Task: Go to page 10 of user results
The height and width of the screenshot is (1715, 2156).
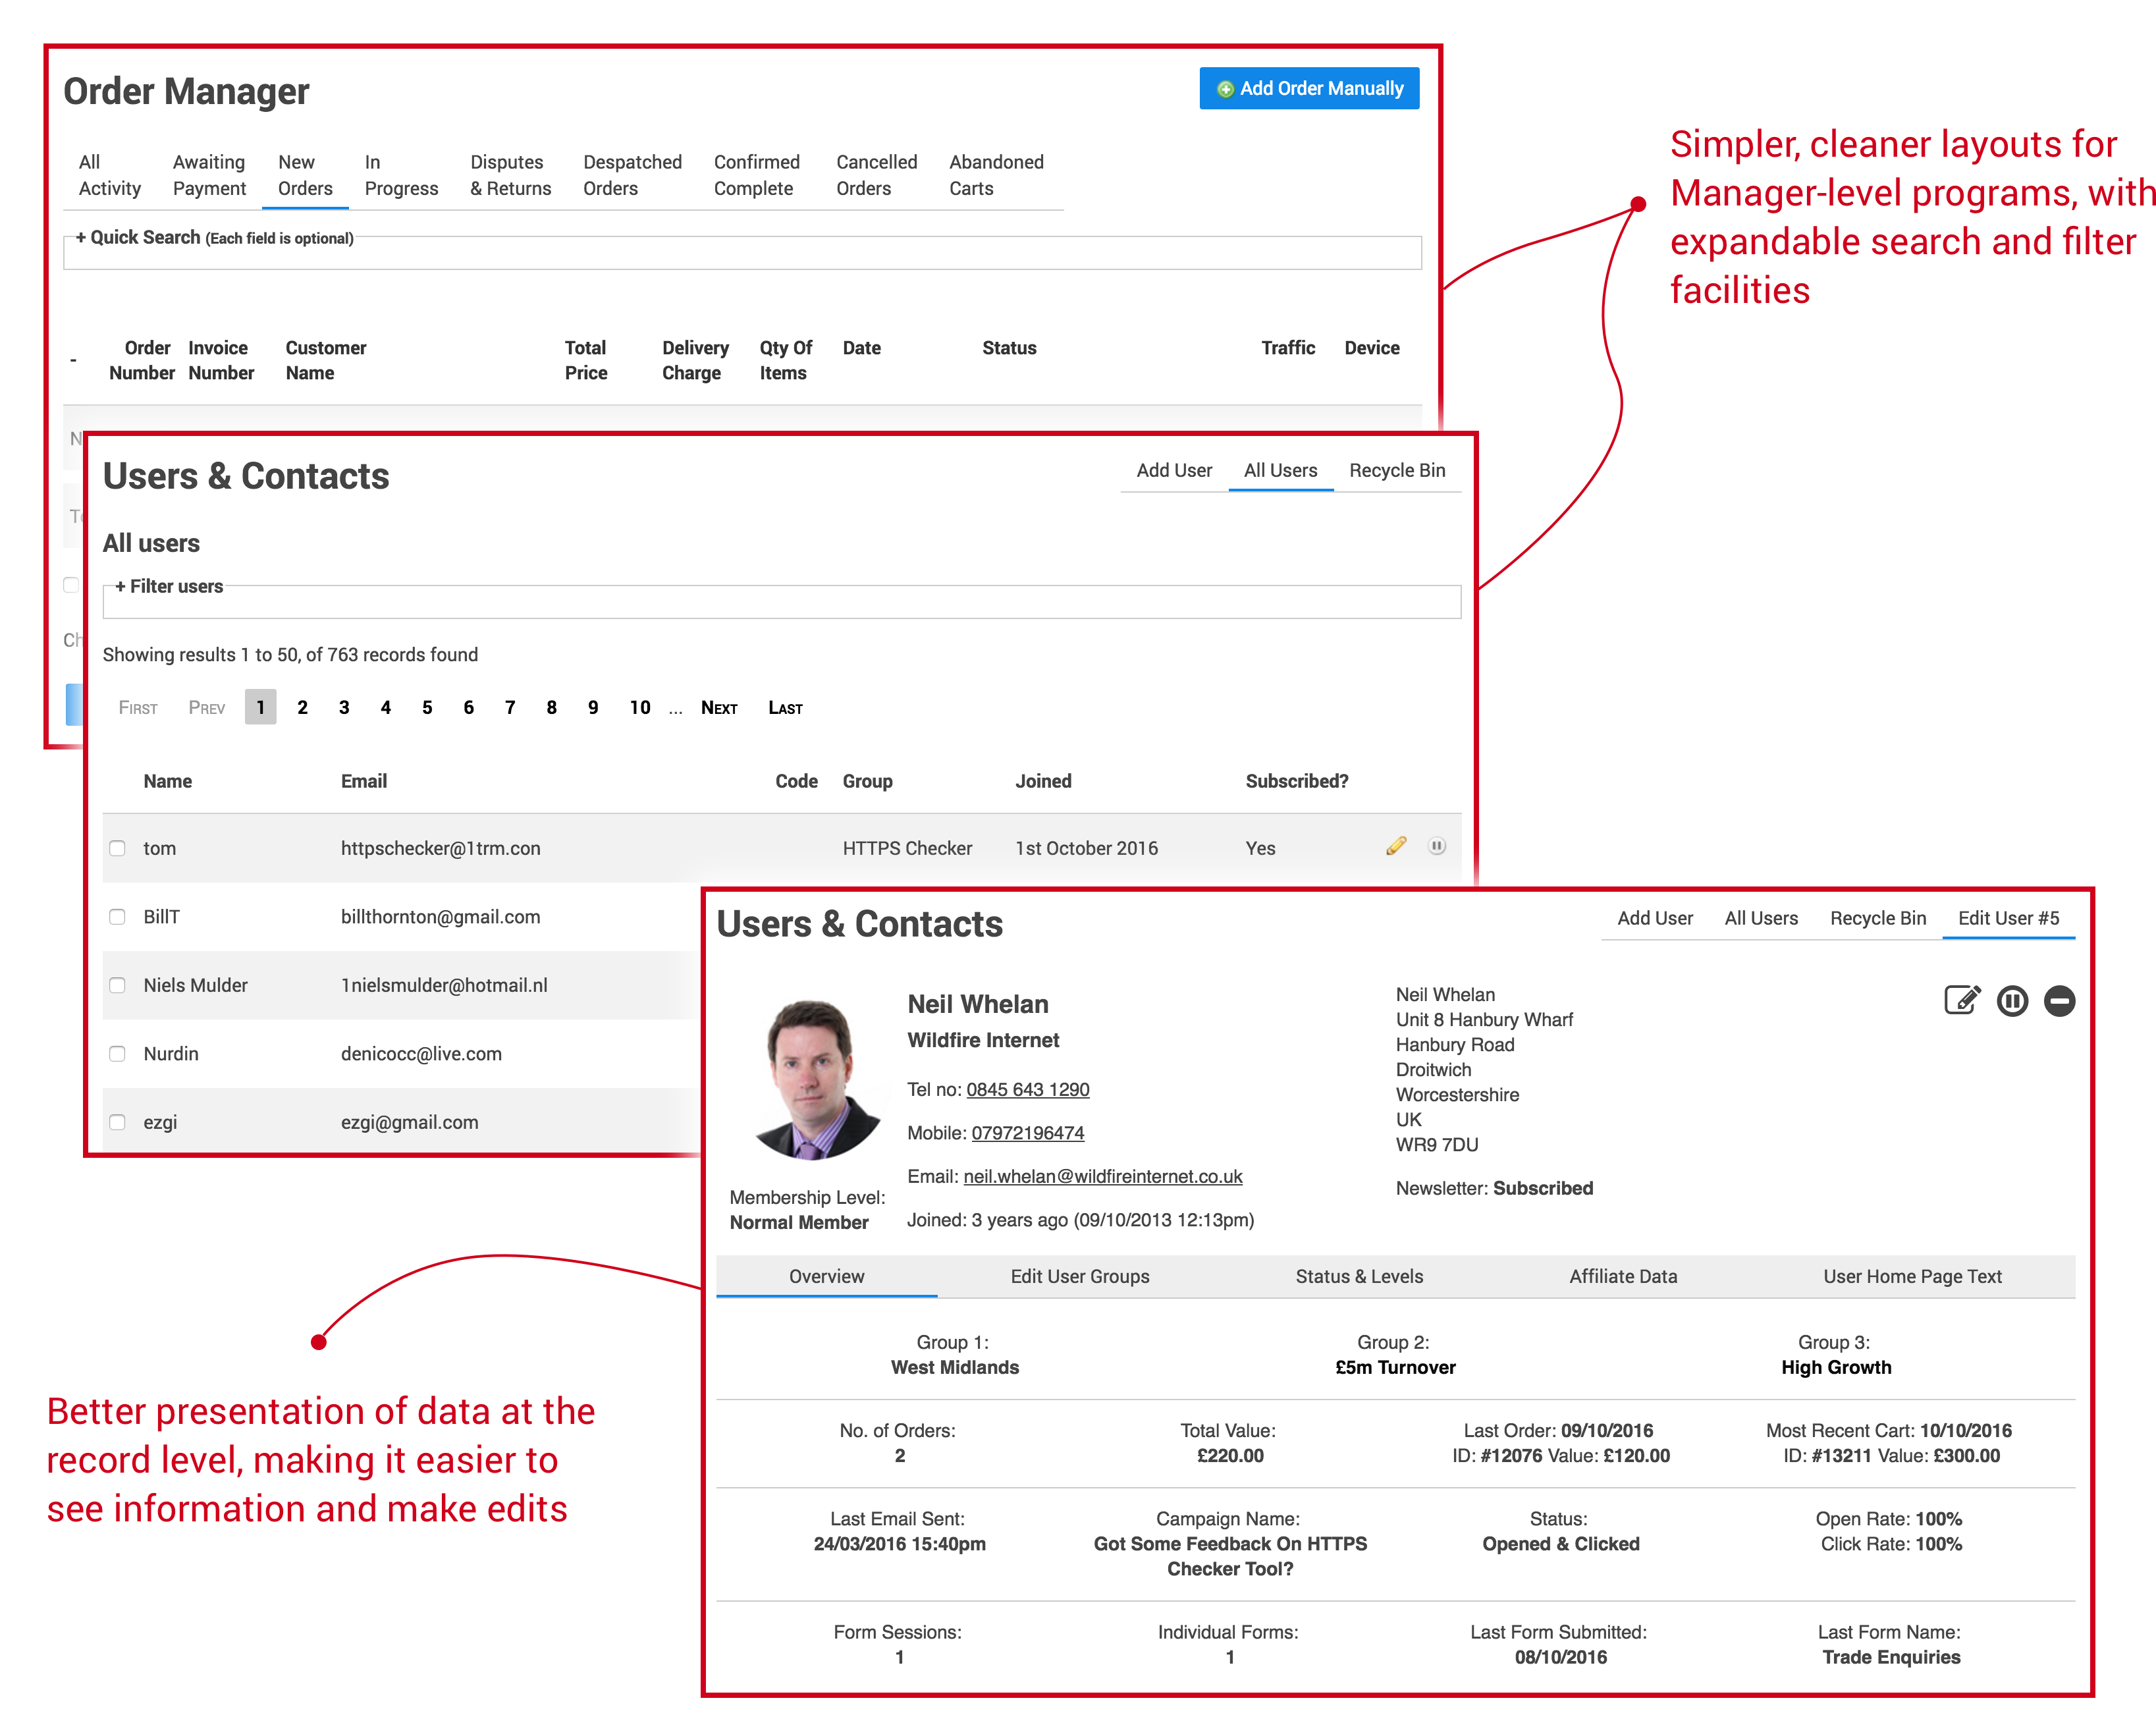Action: (640, 707)
